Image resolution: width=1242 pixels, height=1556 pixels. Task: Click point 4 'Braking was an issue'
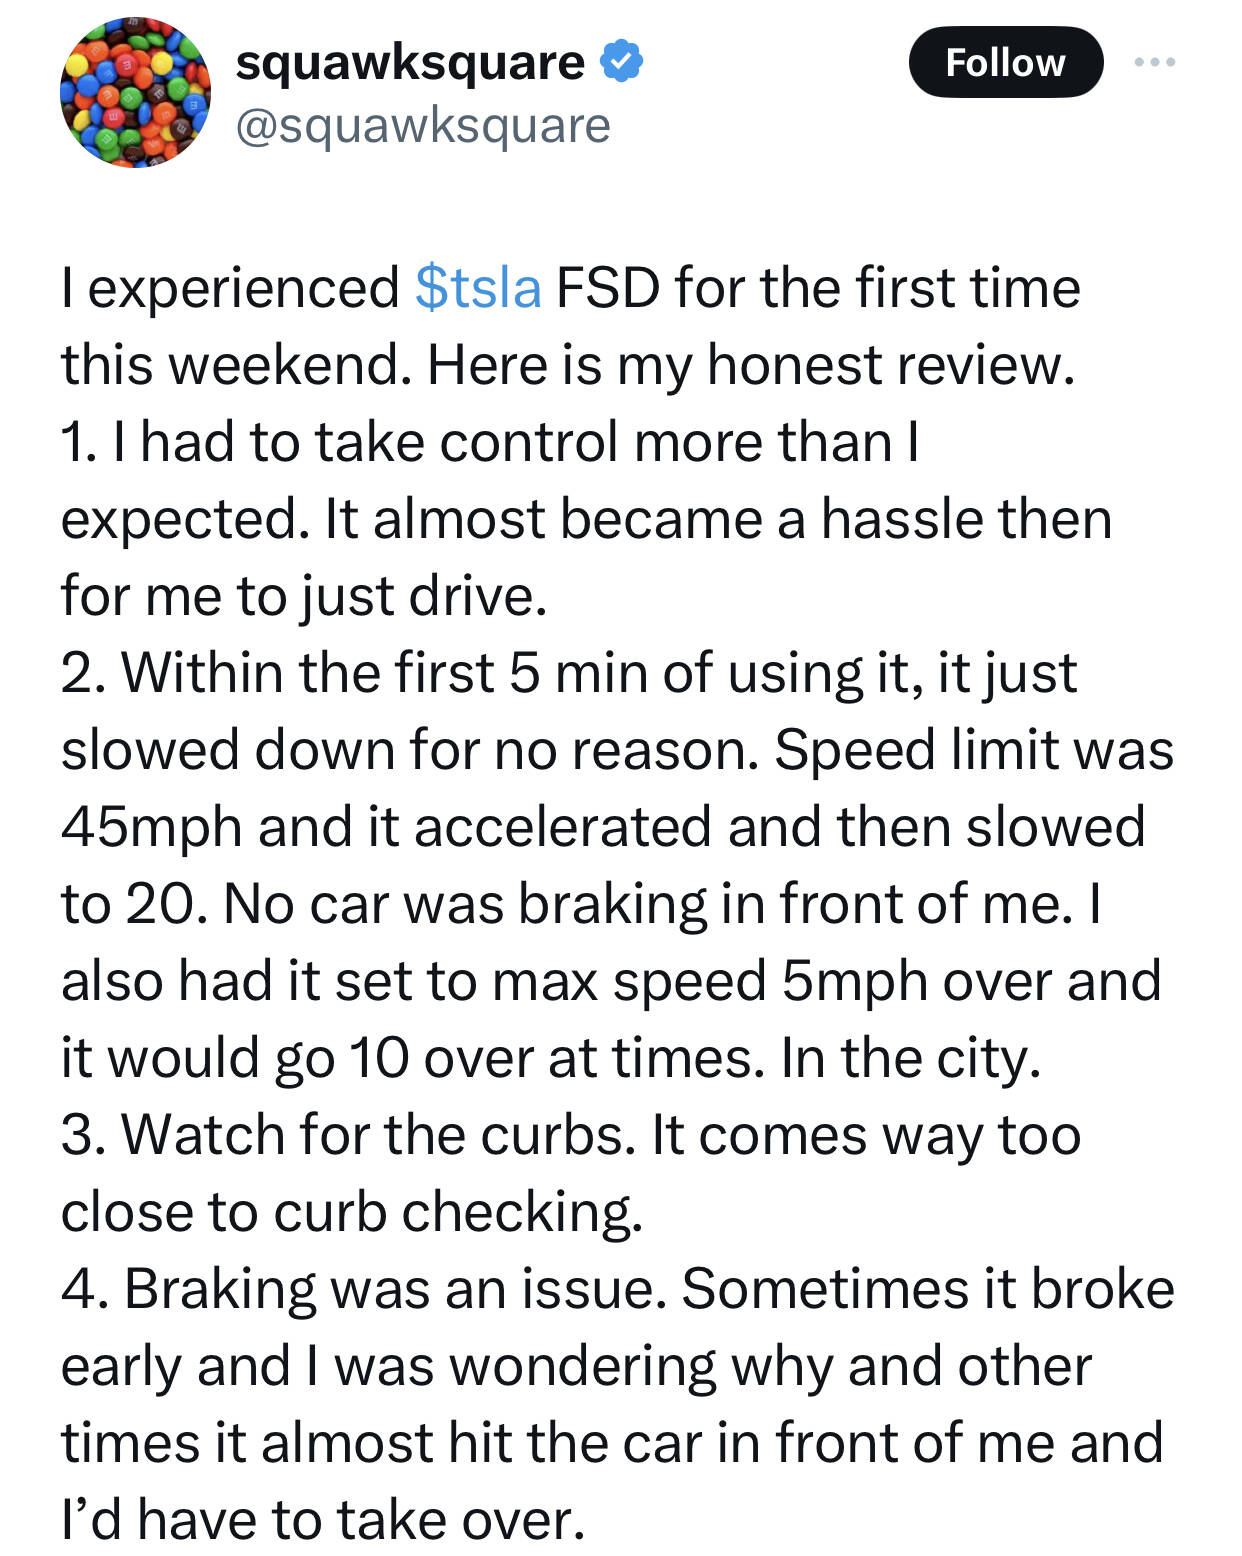coord(364,1289)
